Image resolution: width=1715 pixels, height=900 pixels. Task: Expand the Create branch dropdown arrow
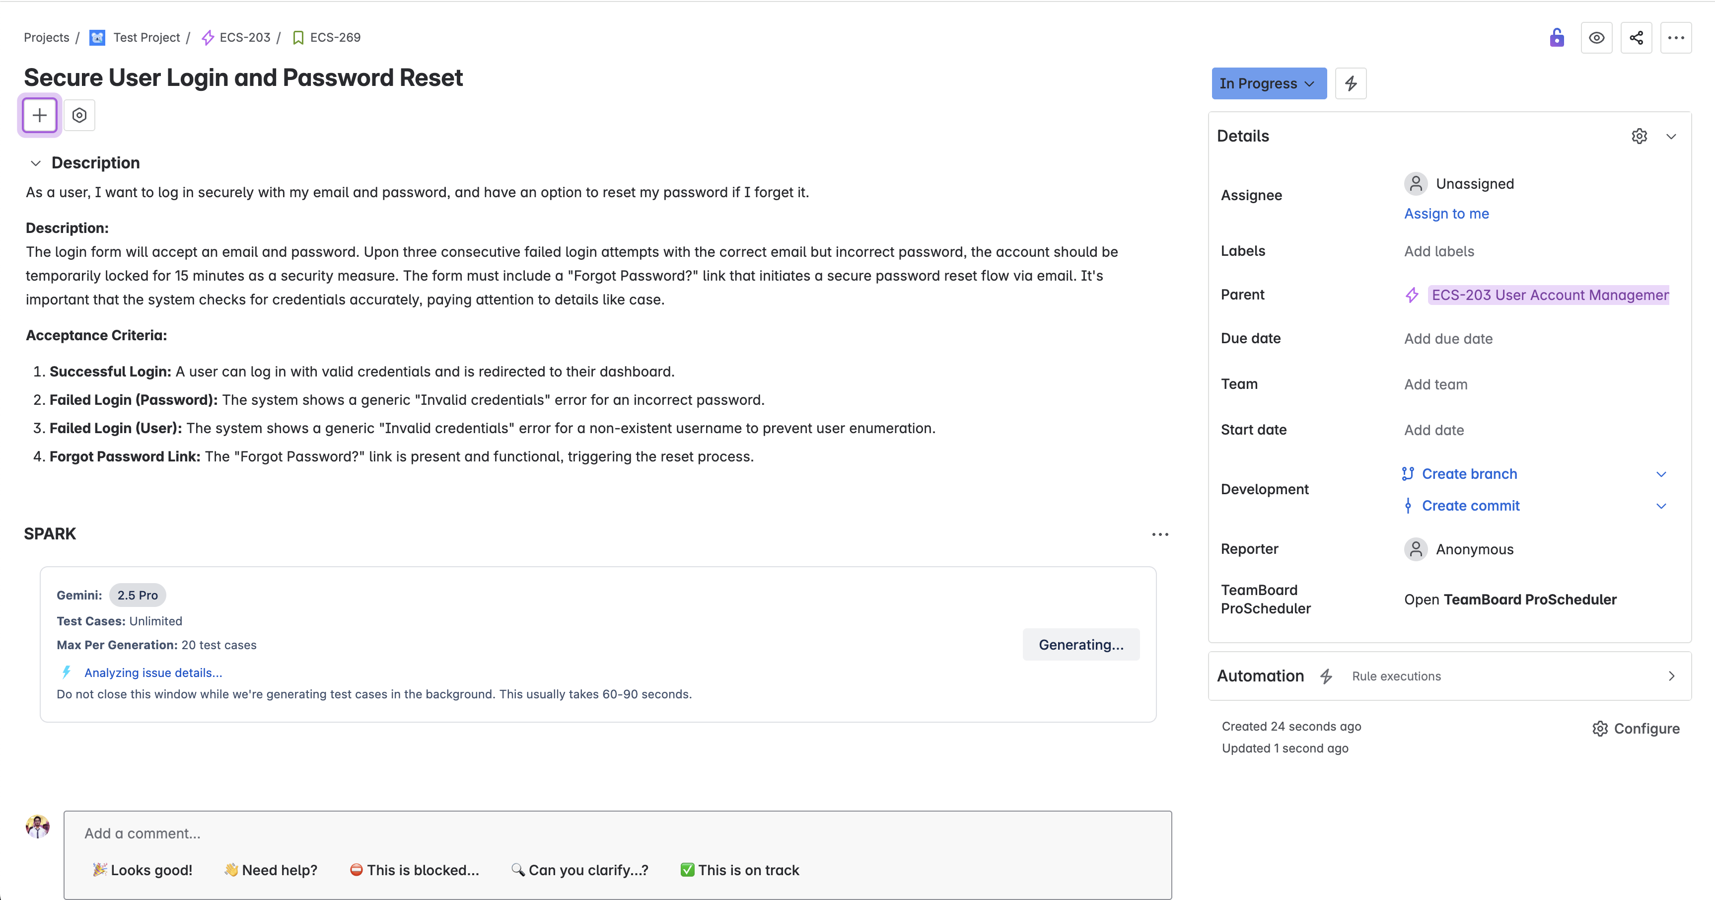[x=1661, y=474]
